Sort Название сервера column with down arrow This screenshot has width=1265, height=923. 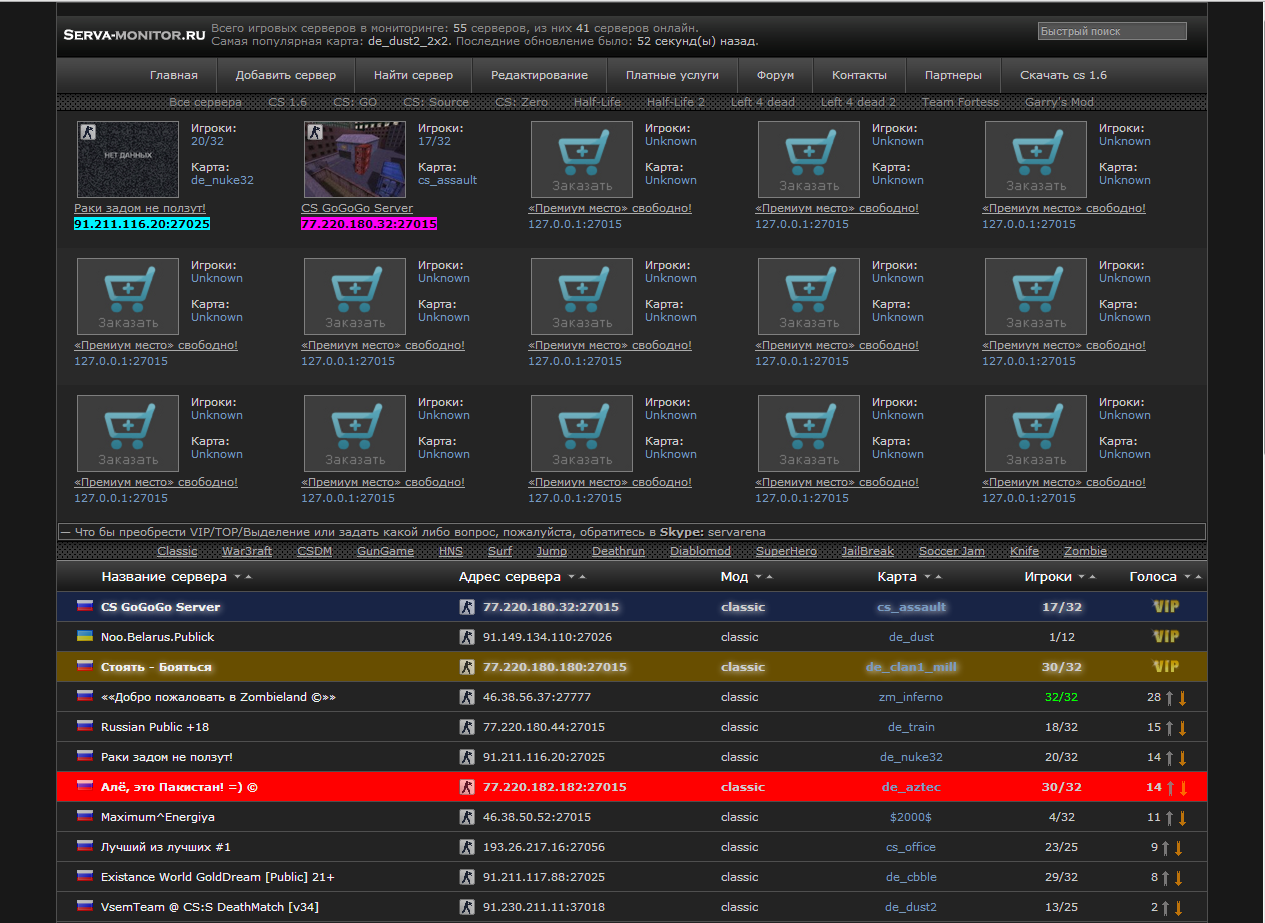[x=237, y=577]
